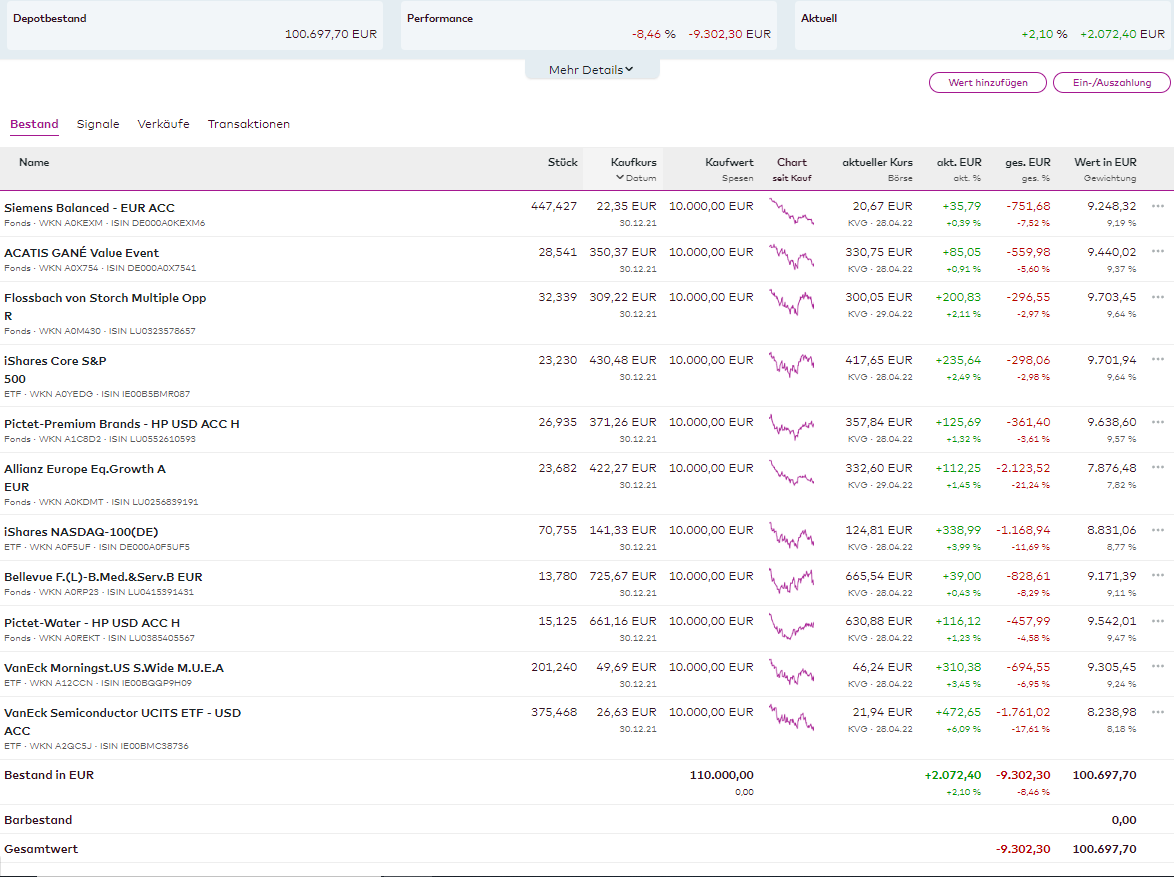Open the Verkäufe tab

coord(163,124)
